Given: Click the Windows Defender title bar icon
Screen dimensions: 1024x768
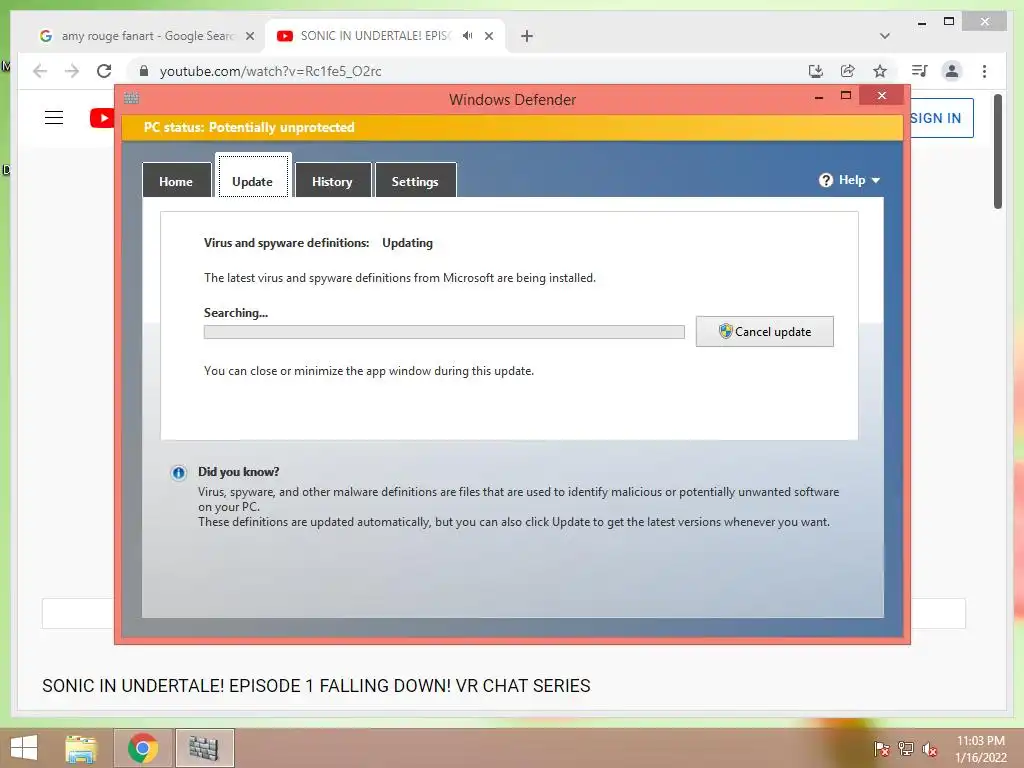Looking at the screenshot, I should [x=131, y=98].
